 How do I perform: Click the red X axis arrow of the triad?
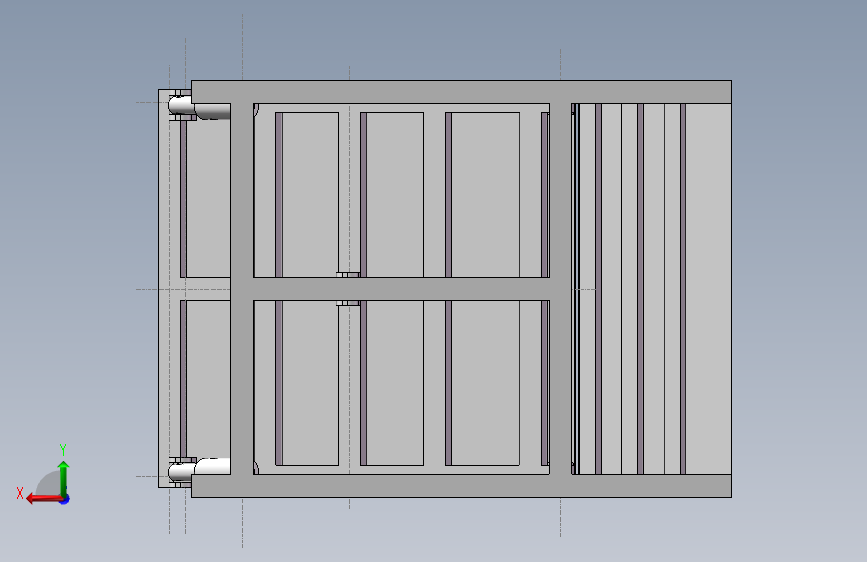coord(43,499)
